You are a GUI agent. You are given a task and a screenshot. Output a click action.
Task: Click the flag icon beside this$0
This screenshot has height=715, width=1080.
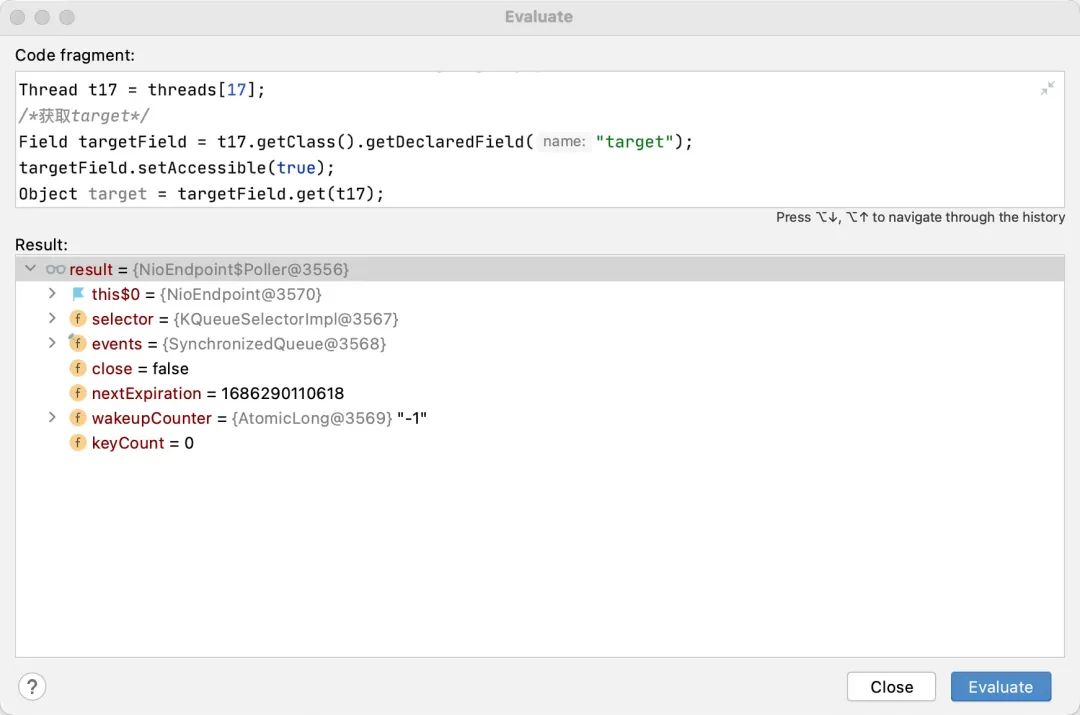pos(78,294)
